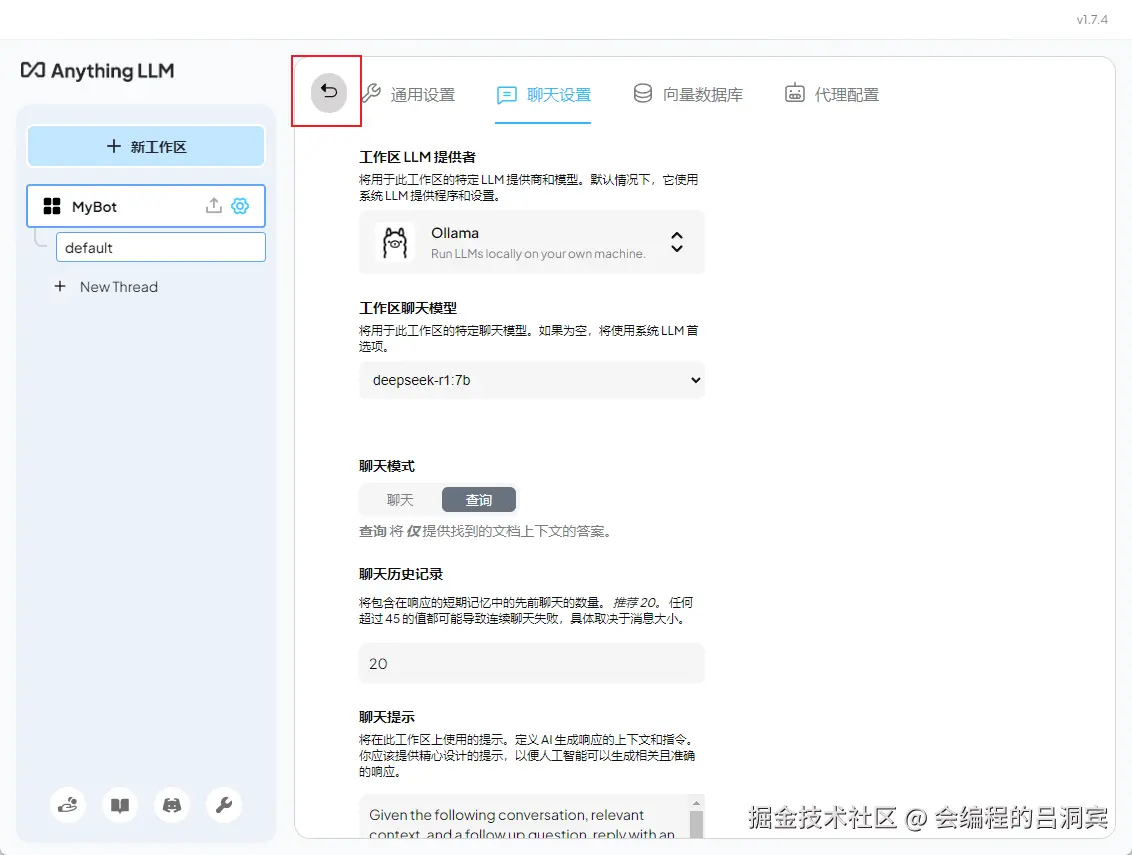Click the Ollama llama logo
The height and width of the screenshot is (855, 1132).
[x=395, y=243]
